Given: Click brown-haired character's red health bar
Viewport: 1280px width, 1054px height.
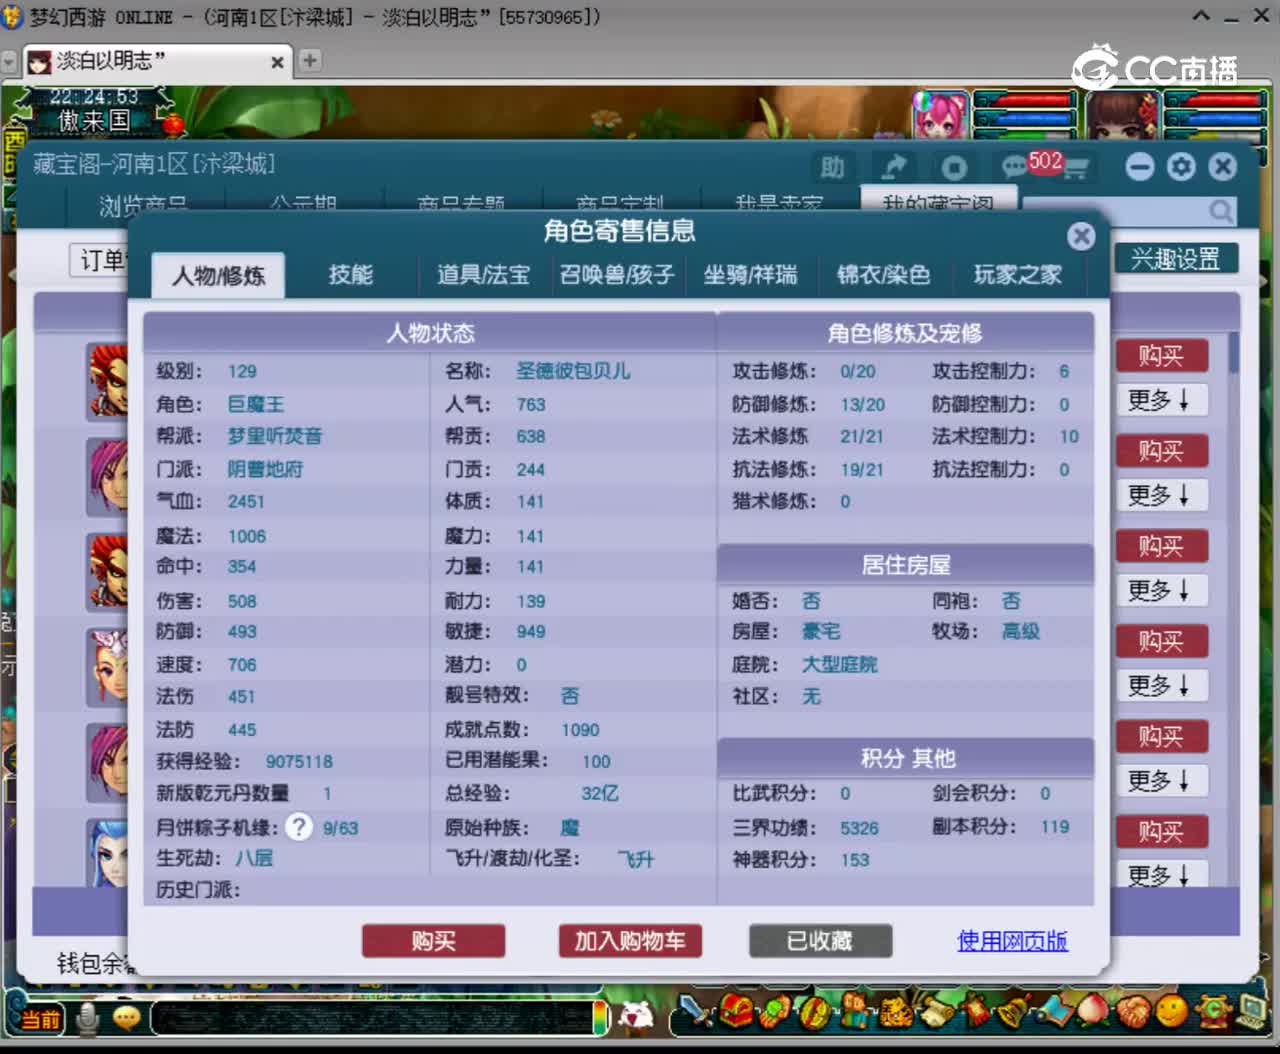Looking at the screenshot, I should coord(1213,100).
